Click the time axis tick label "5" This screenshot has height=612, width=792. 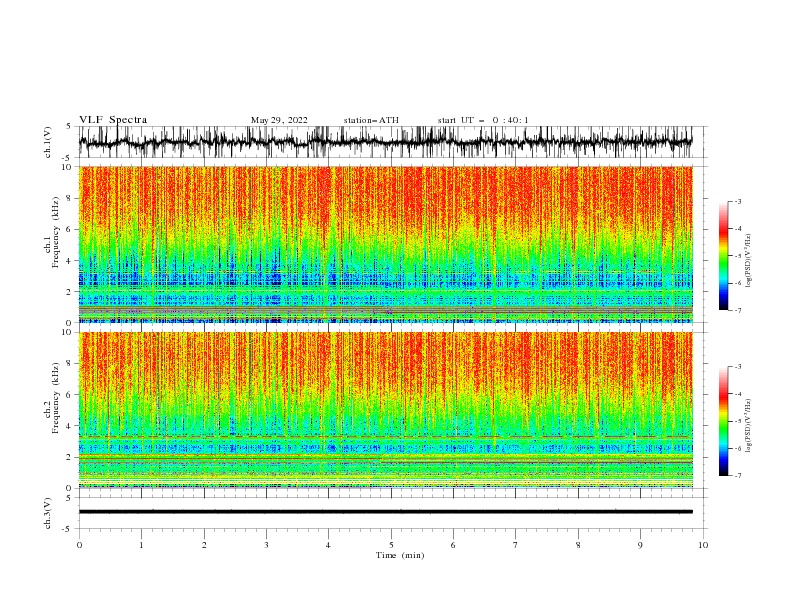coord(391,545)
